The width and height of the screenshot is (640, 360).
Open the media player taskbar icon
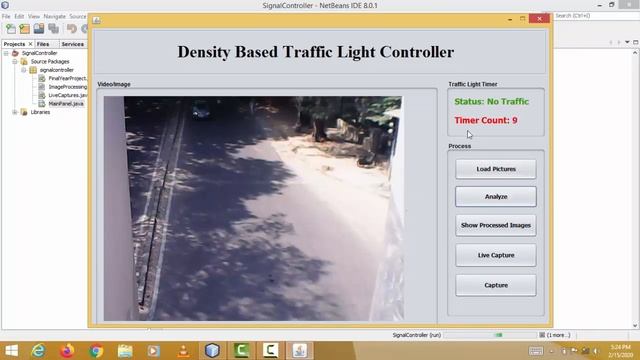click(x=154, y=351)
